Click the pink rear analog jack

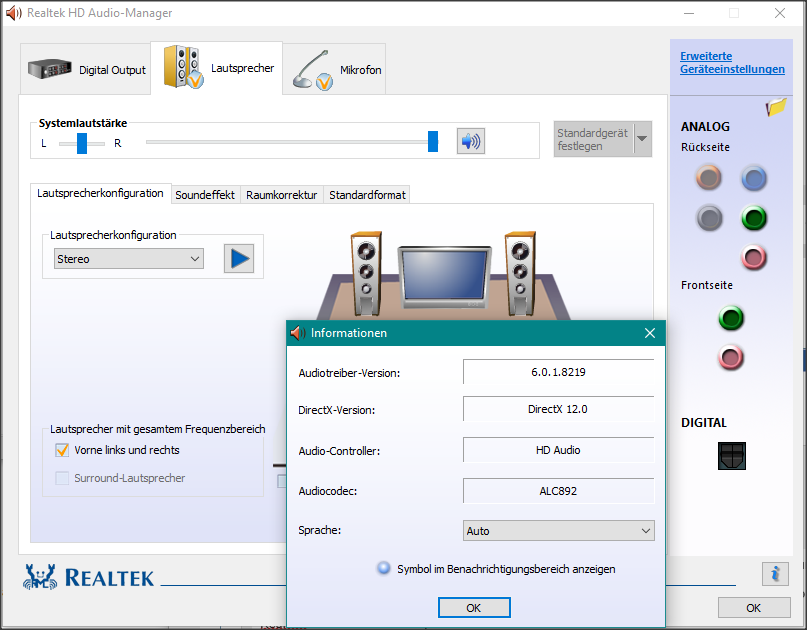[x=753, y=257]
